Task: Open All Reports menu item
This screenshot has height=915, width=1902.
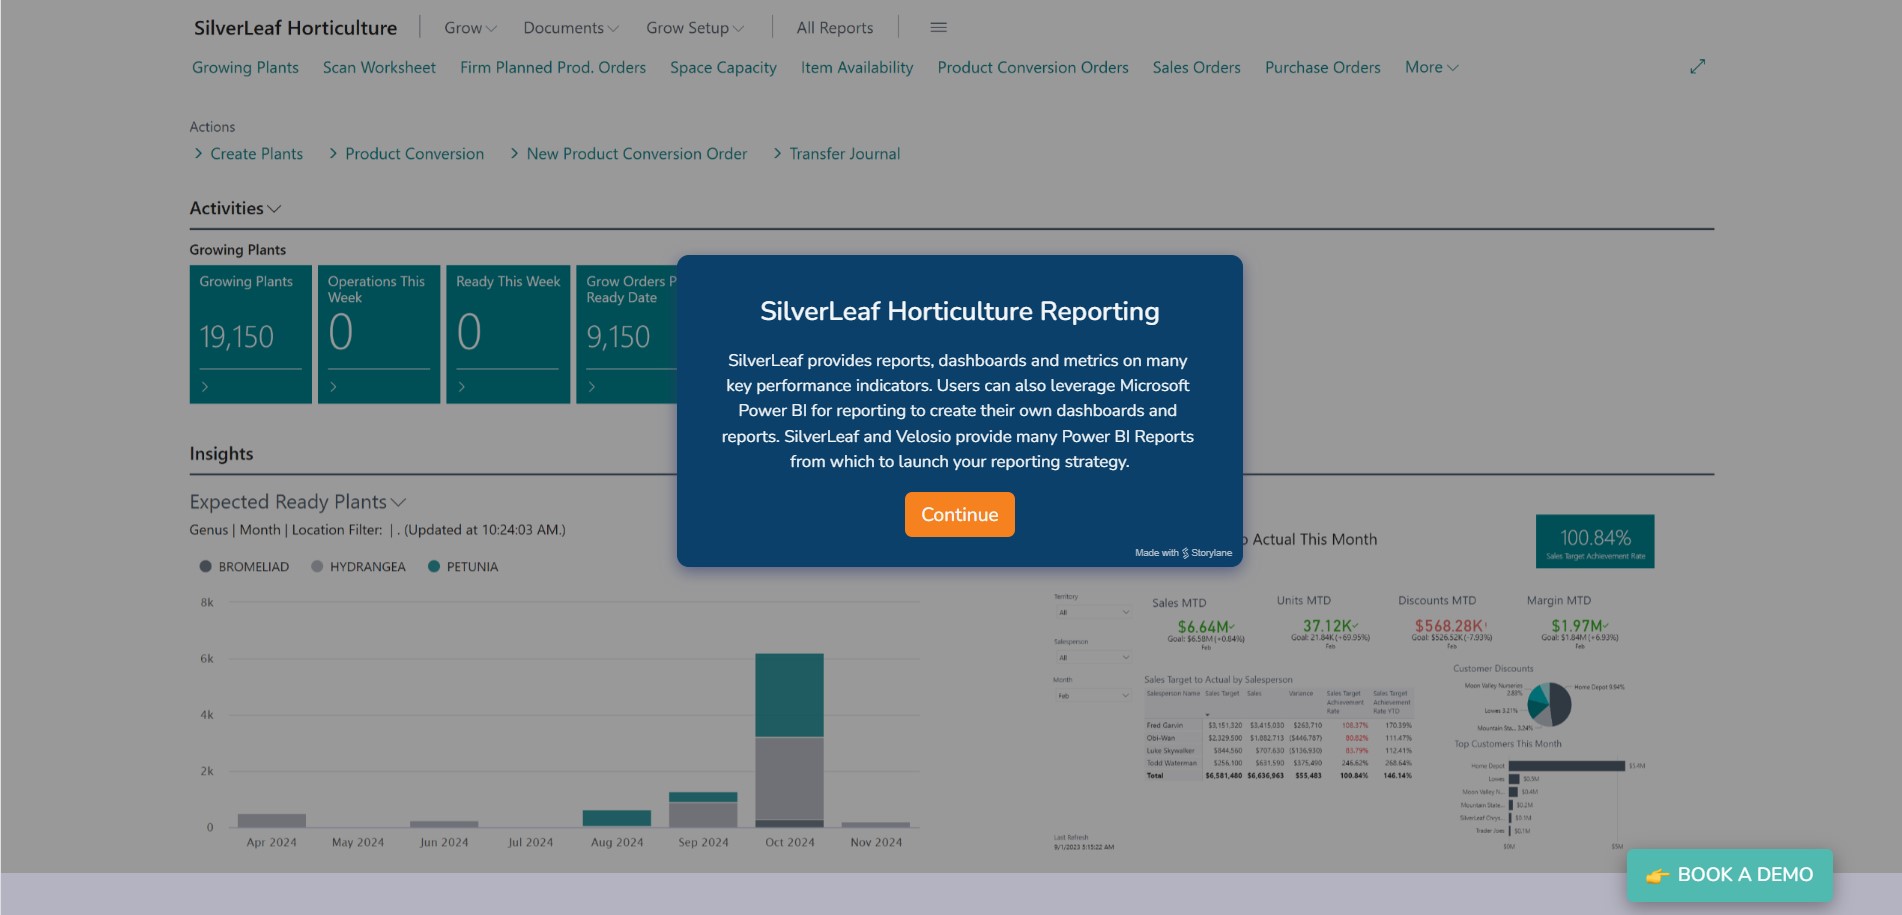Action: (x=834, y=28)
